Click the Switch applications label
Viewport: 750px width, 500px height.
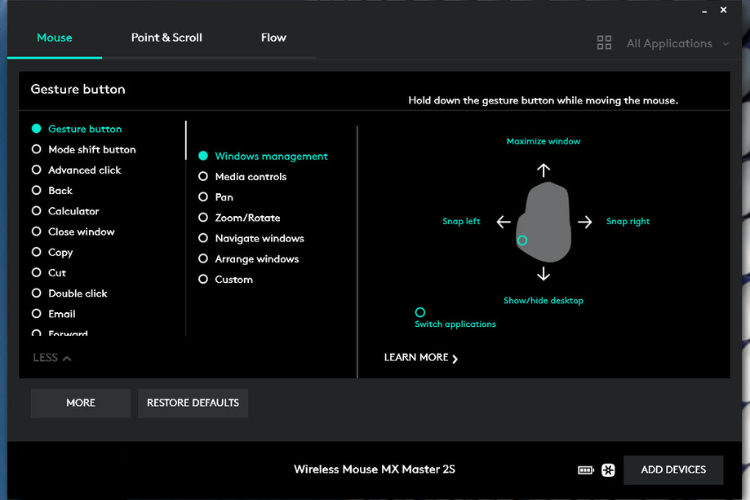click(x=455, y=324)
